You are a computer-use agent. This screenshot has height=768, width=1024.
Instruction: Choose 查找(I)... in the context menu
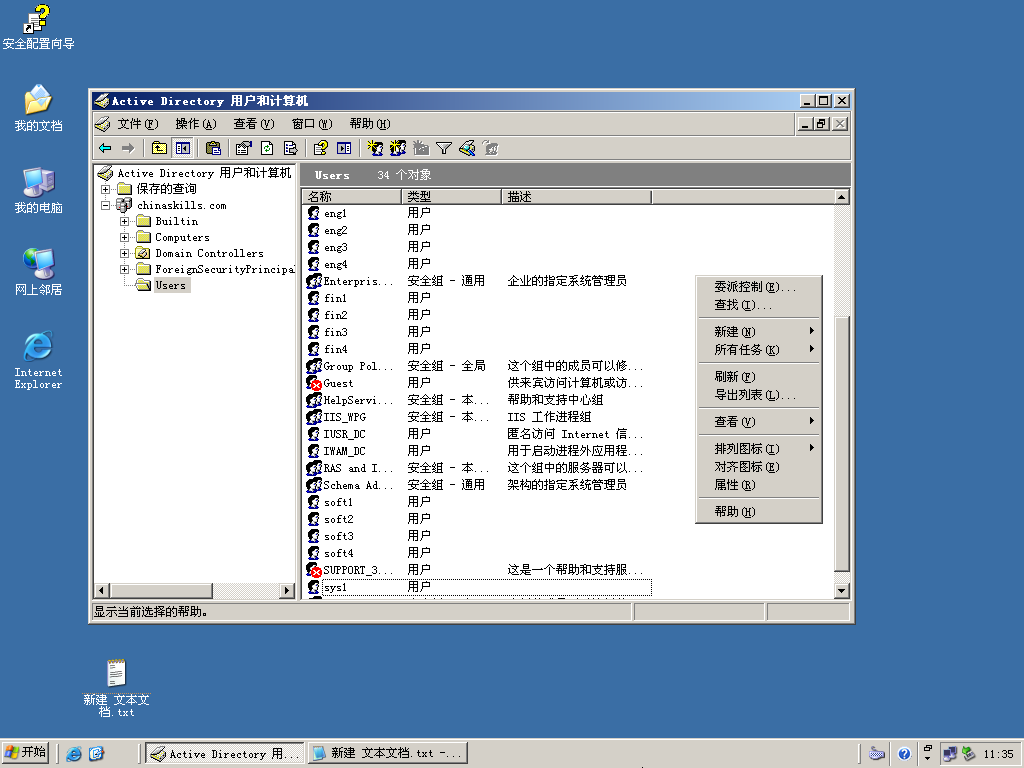coord(758,305)
